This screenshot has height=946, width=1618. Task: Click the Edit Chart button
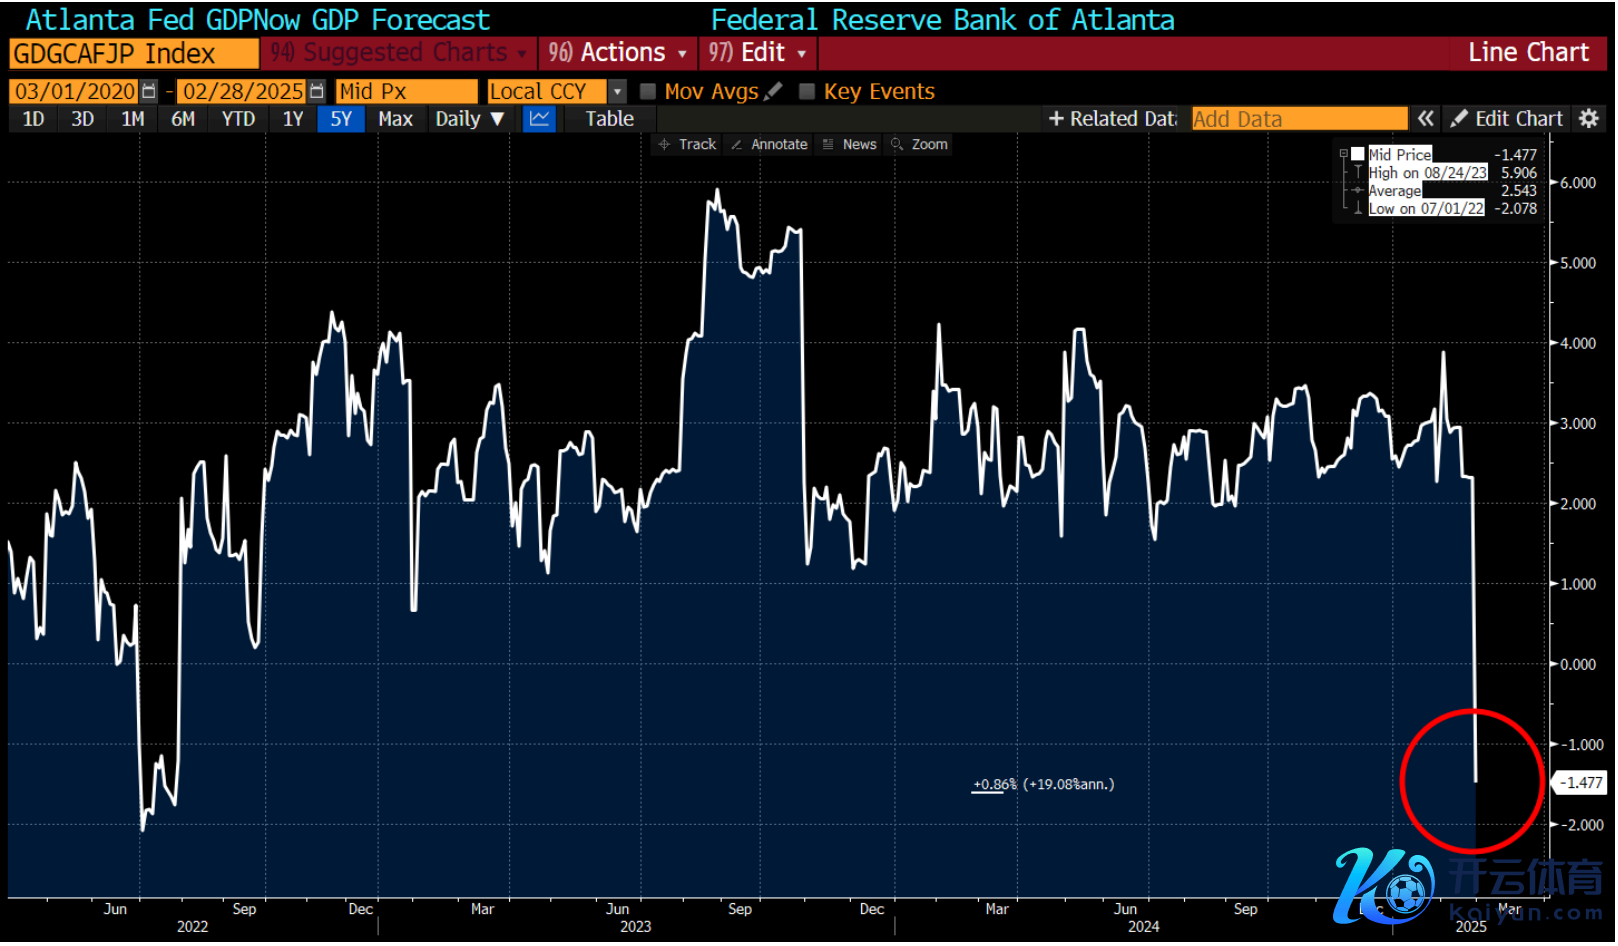tap(1507, 119)
